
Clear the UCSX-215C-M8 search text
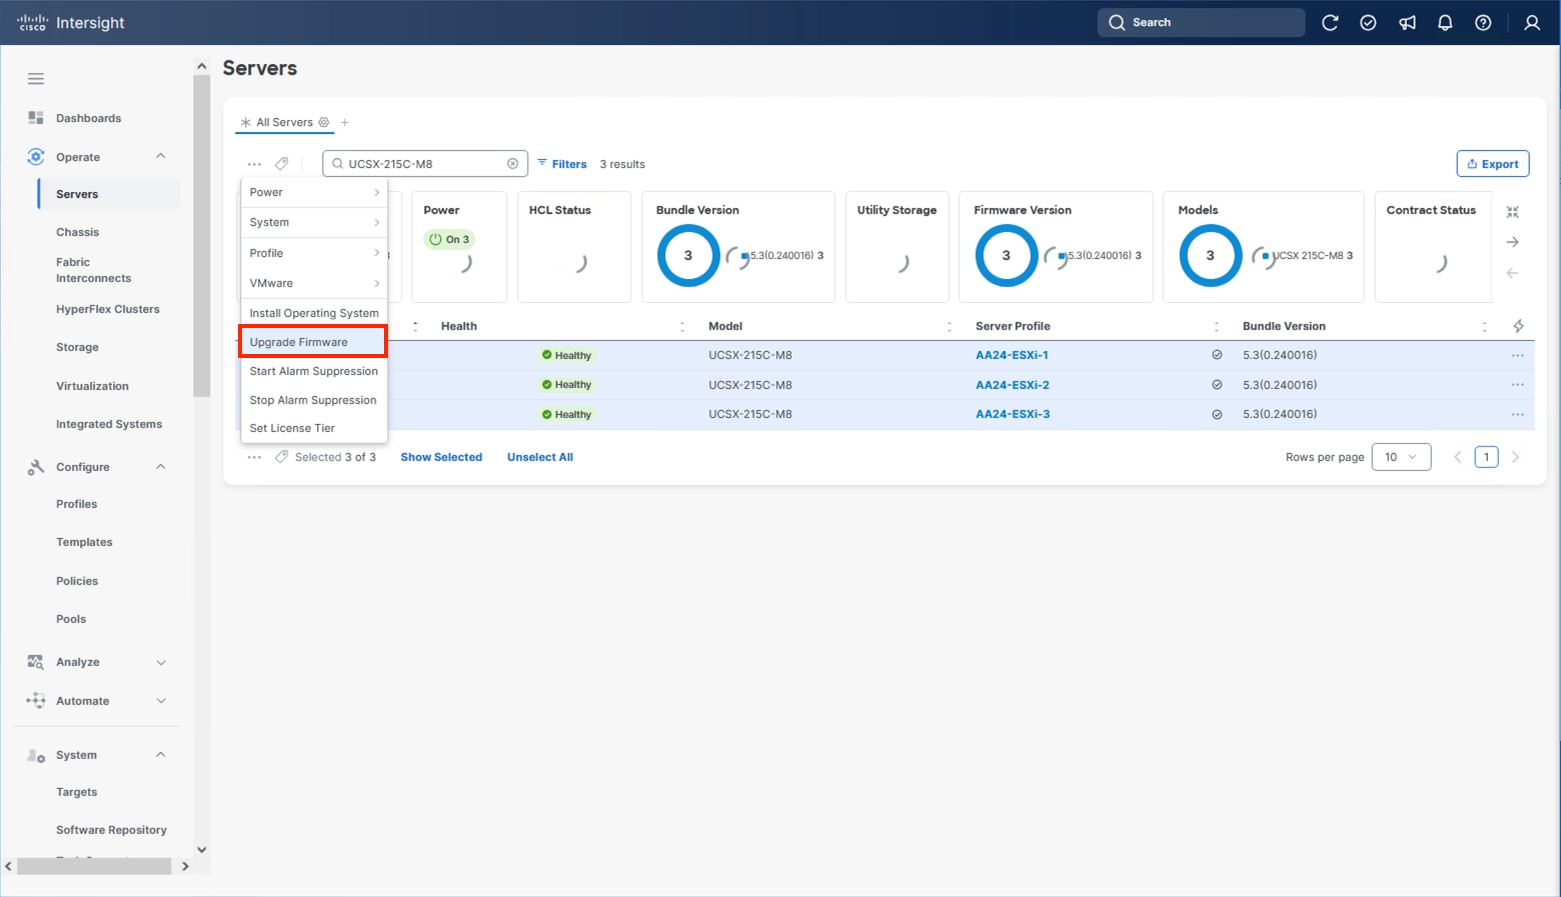pyautogui.click(x=513, y=164)
